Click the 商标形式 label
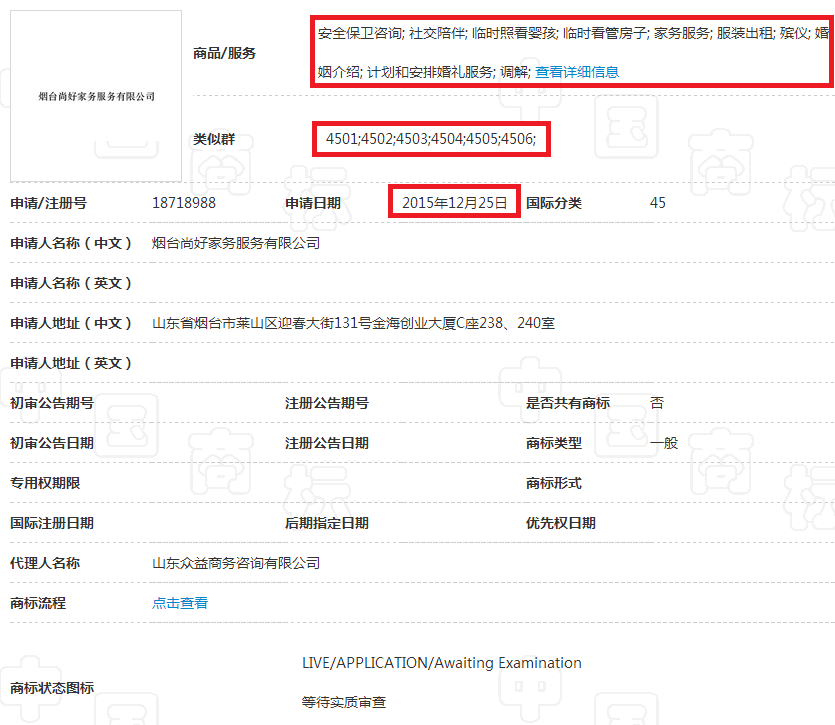This screenshot has height=725, width=835. [554, 483]
